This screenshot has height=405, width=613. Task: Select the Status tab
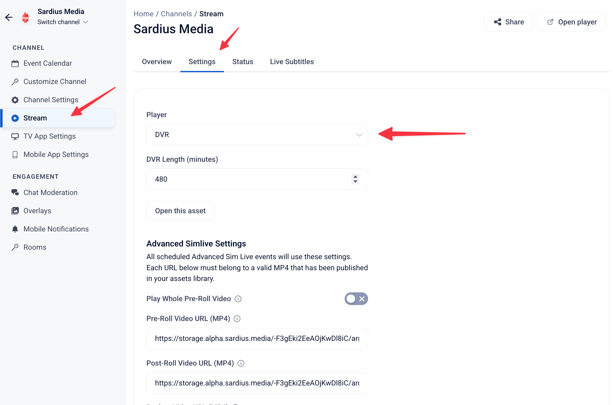tap(242, 62)
